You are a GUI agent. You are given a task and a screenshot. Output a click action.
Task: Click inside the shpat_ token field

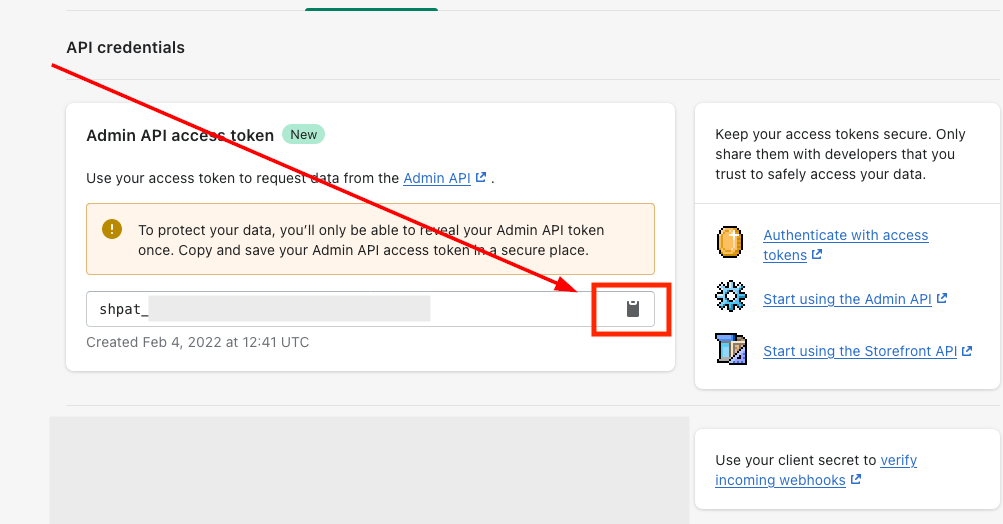tap(340, 309)
